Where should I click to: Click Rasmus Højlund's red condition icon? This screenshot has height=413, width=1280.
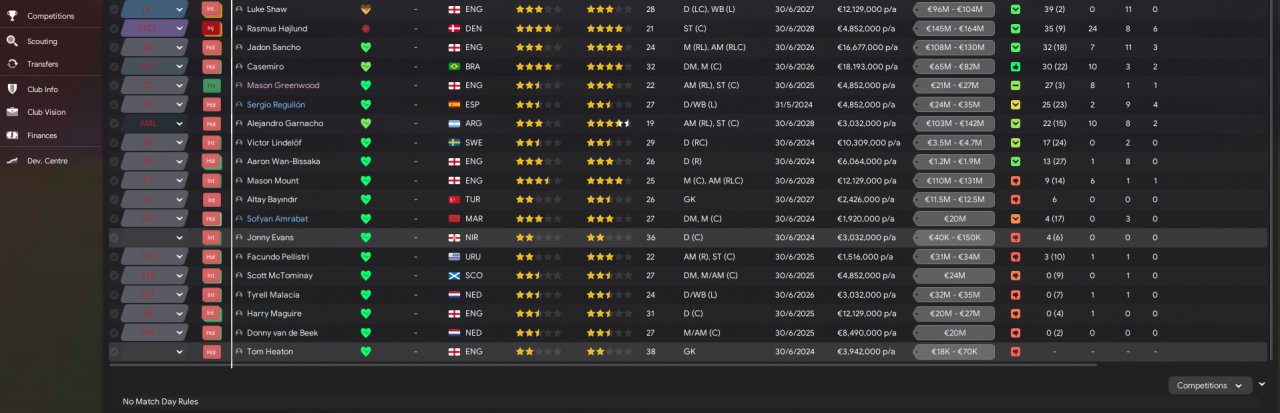pos(366,28)
